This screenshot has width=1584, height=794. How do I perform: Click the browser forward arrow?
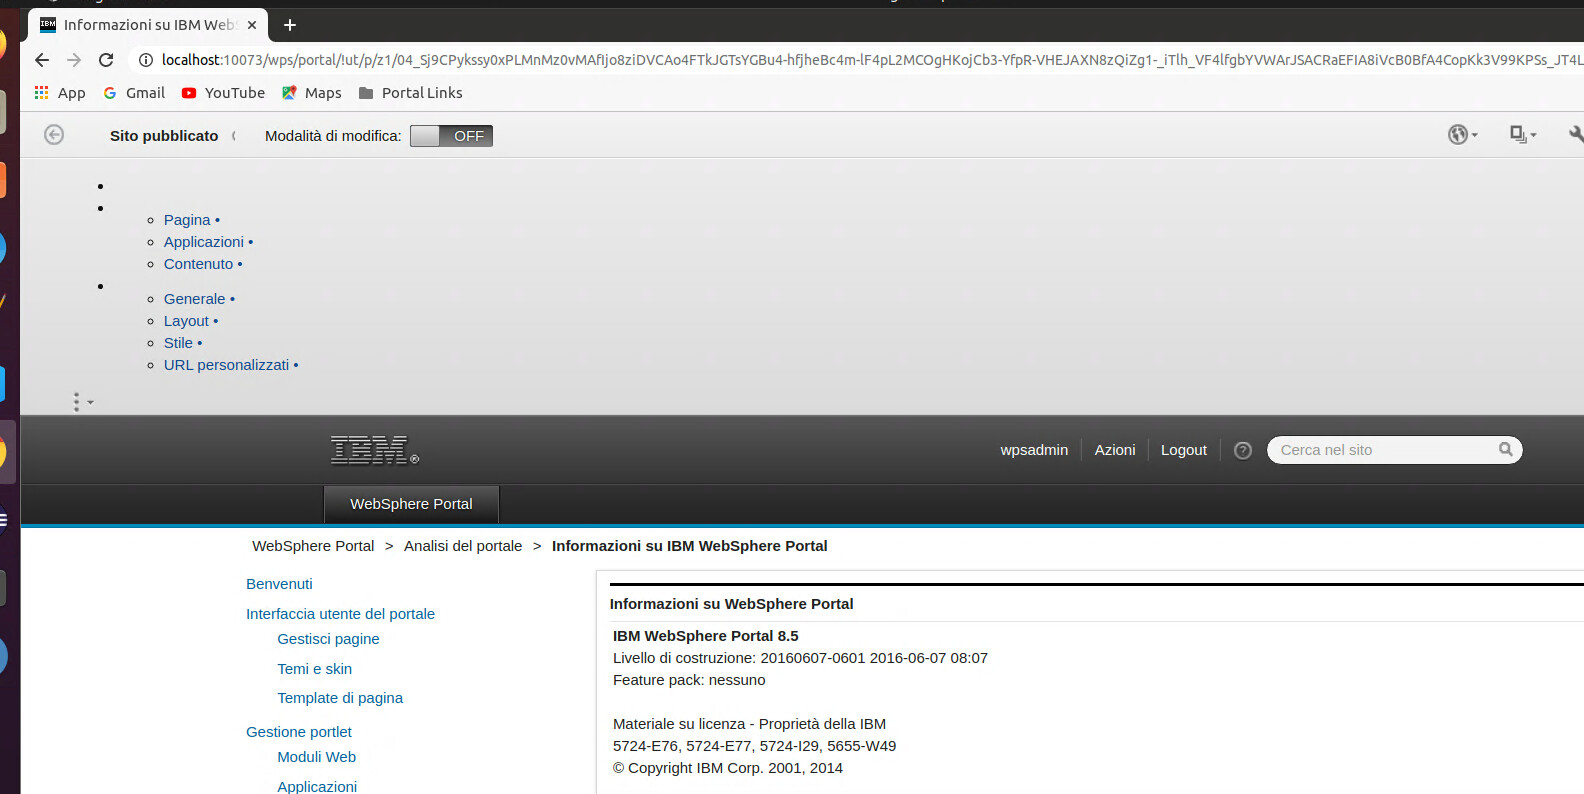(x=74, y=60)
